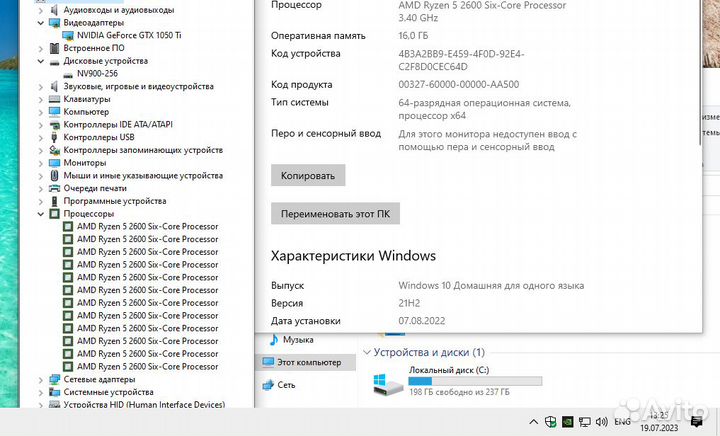This screenshot has width=720, height=436.
Task: Click the Встроенное ПО chip icon
Action: pos(54,48)
